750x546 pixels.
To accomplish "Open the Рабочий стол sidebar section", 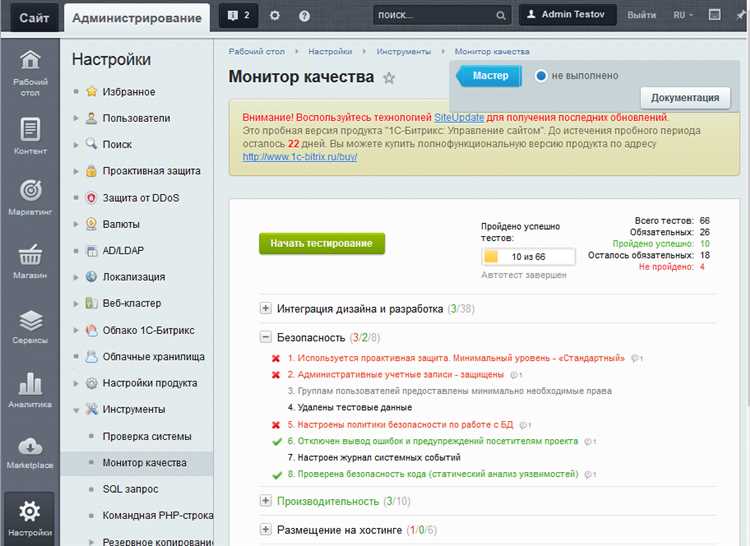I will (30, 73).
